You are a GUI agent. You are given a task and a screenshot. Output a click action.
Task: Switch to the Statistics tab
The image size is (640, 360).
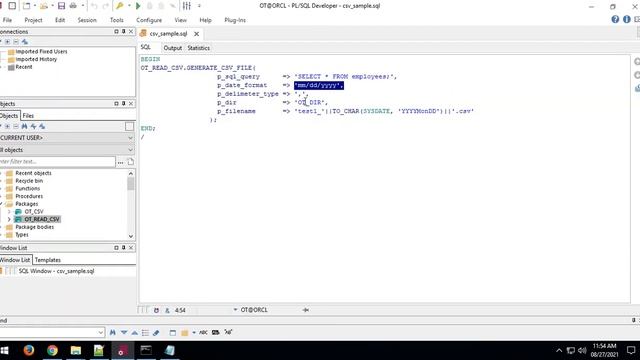[x=199, y=48]
